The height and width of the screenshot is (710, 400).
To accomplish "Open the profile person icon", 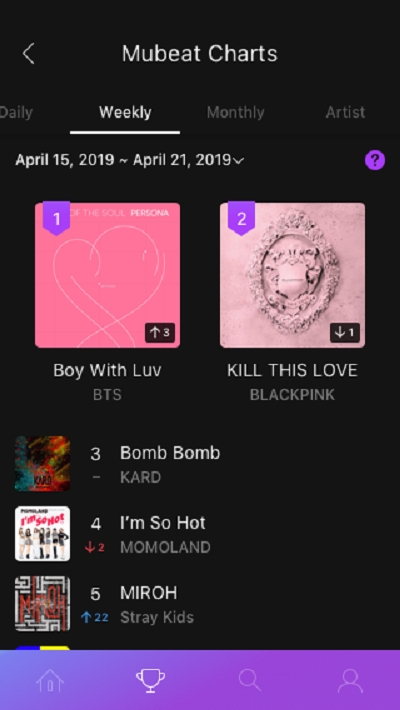I will tap(350, 680).
